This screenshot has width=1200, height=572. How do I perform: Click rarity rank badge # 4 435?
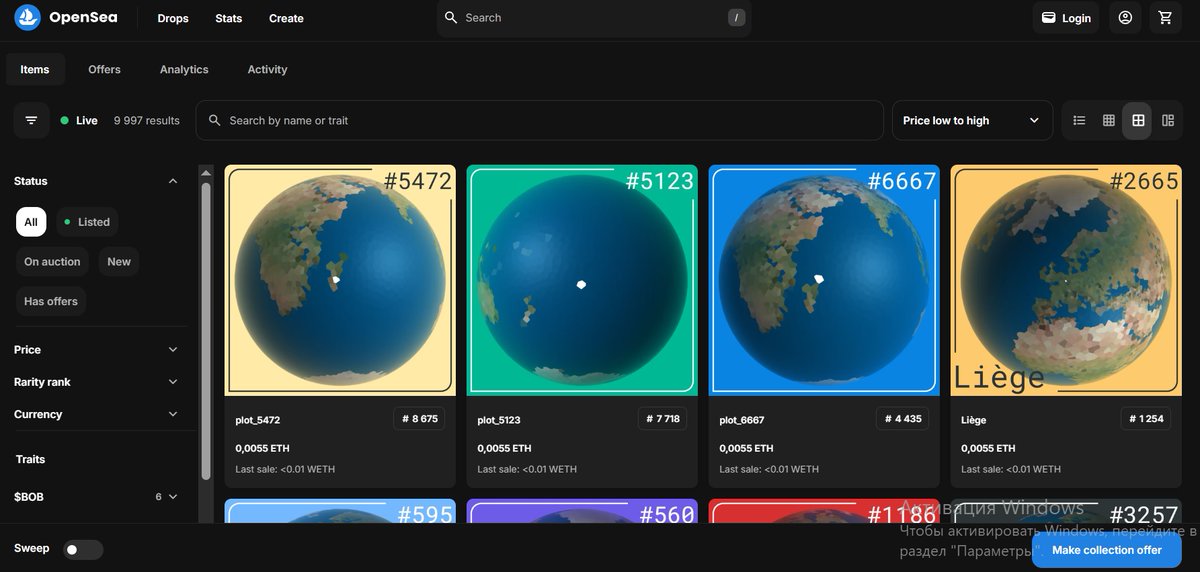pos(903,419)
